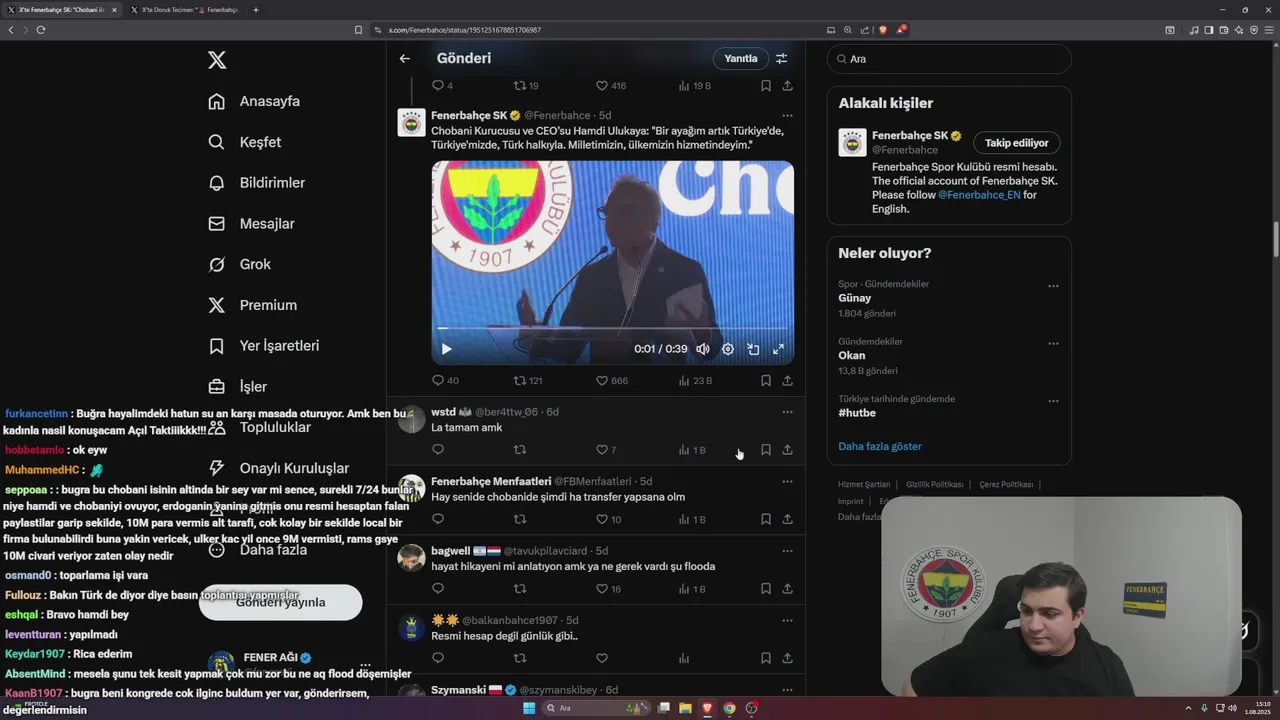This screenshot has height=720, width=1280.
Task: Reload the page in browser
Action: pyautogui.click(x=41, y=30)
